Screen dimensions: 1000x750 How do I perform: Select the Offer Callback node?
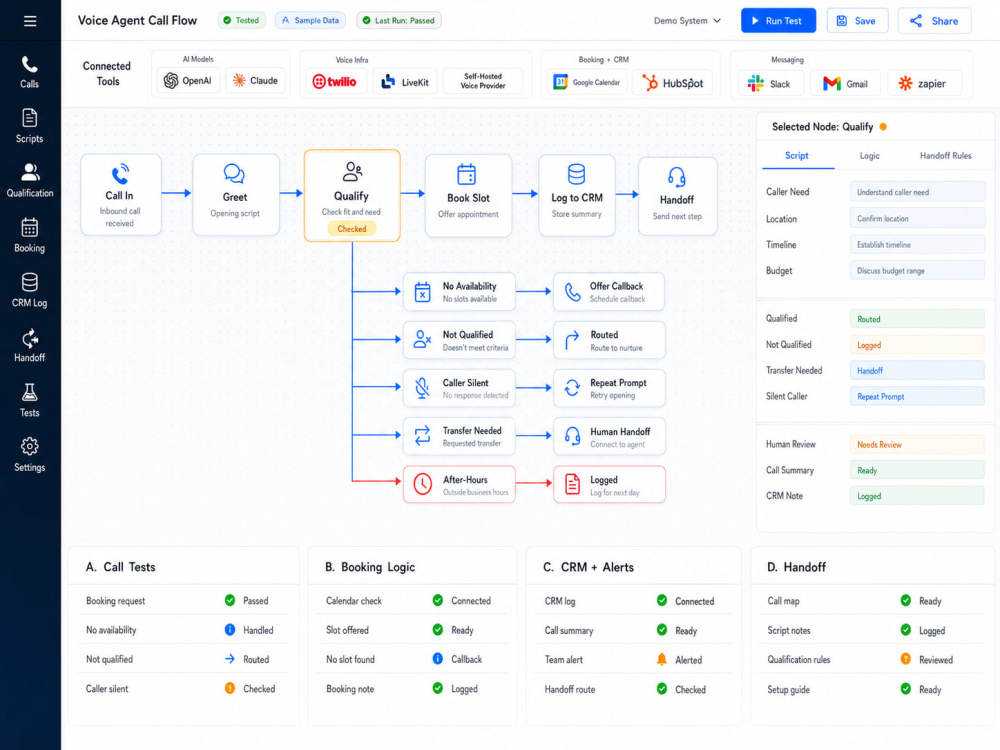pyautogui.click(x=608, y=291)
